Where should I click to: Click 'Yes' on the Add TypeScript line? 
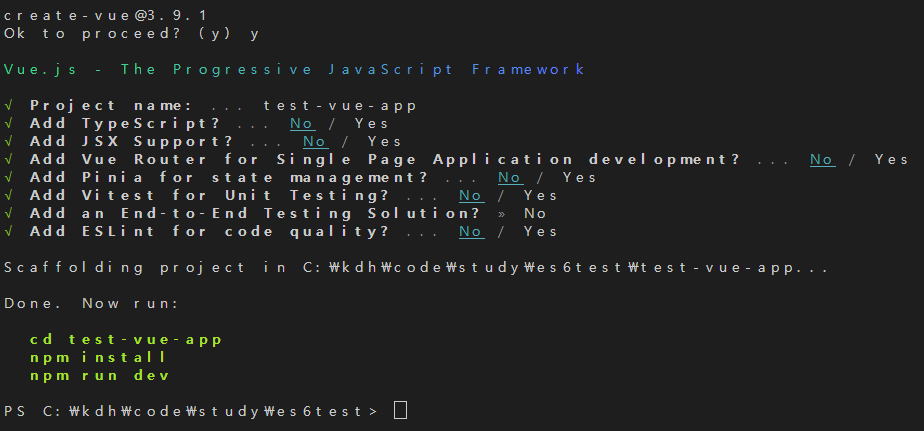pyautogui.click(x=371, y=124)
